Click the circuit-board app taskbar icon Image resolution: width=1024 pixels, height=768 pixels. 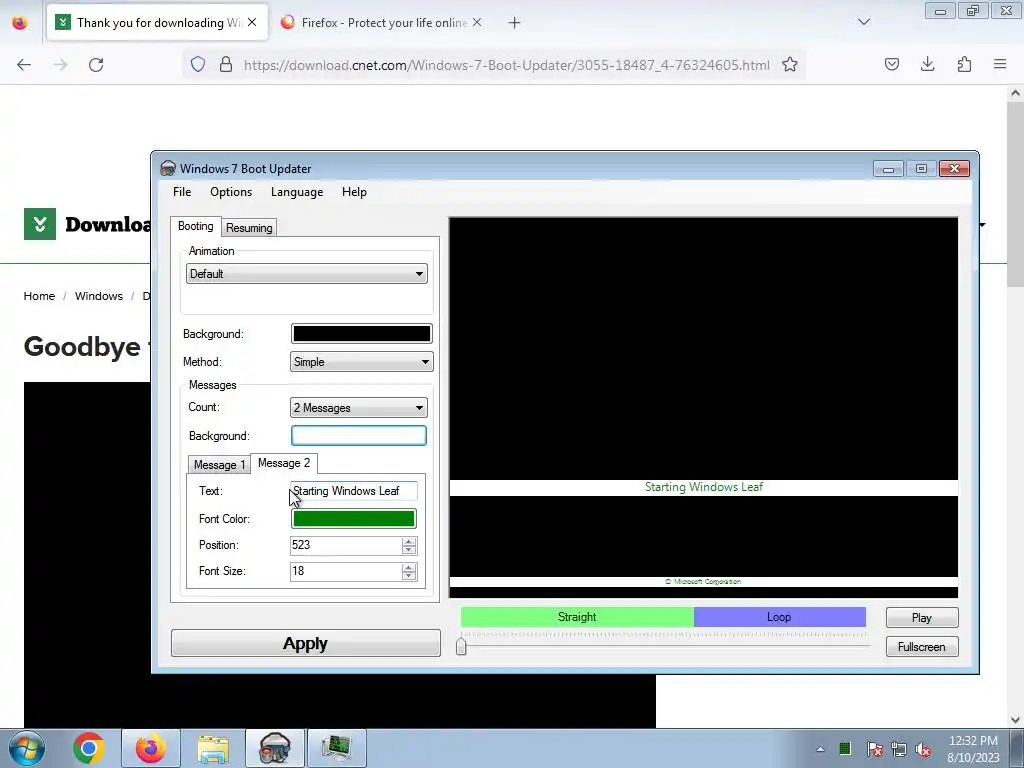click(336, 748)
